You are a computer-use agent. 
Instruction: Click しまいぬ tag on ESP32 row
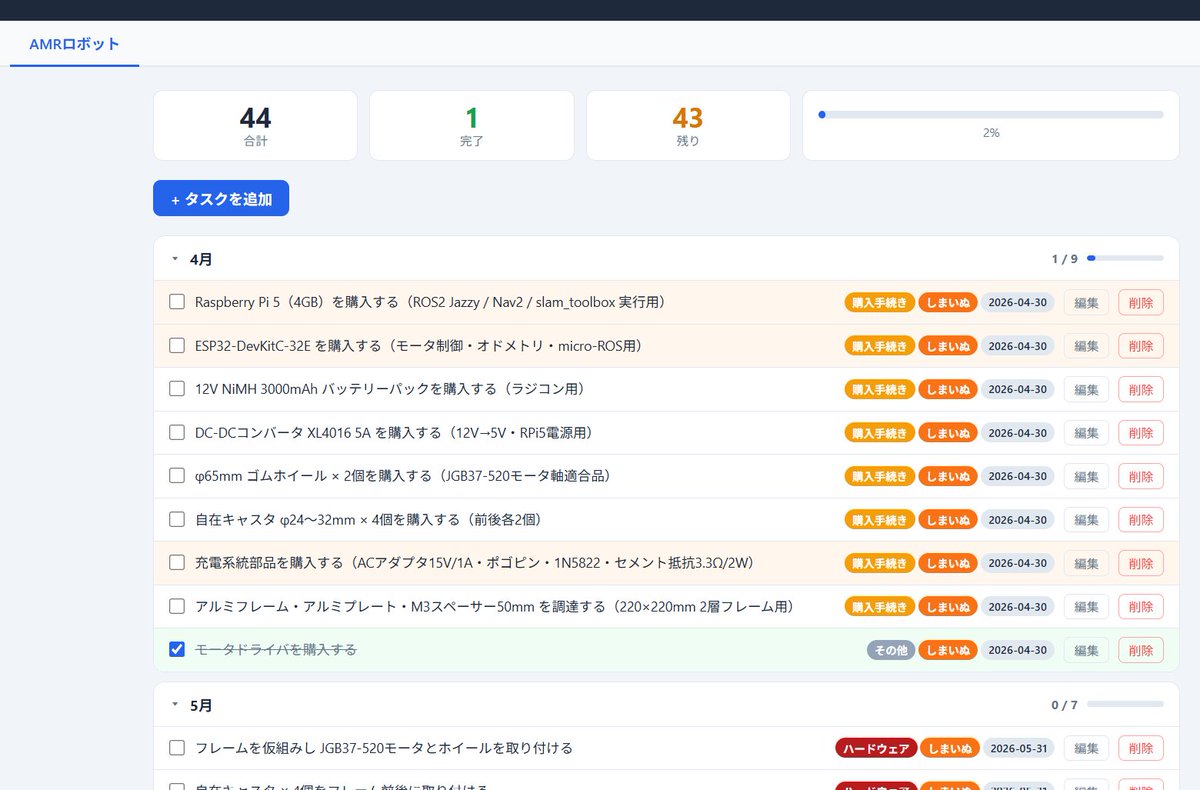click(948, 346)
